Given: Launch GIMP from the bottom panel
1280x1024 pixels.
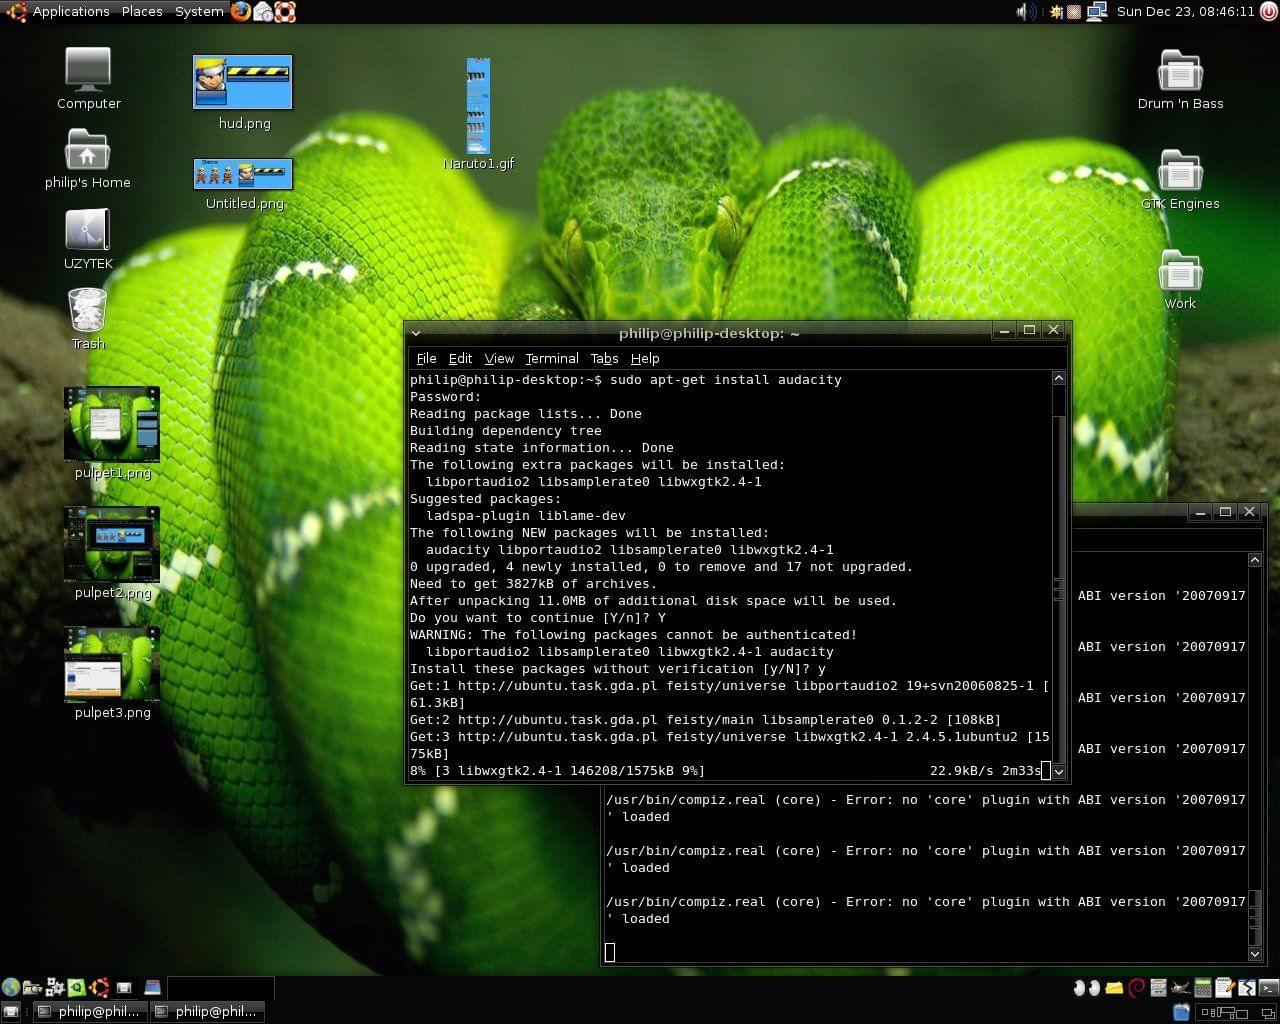Looking at the screenshot, I should coord(1181,988).
